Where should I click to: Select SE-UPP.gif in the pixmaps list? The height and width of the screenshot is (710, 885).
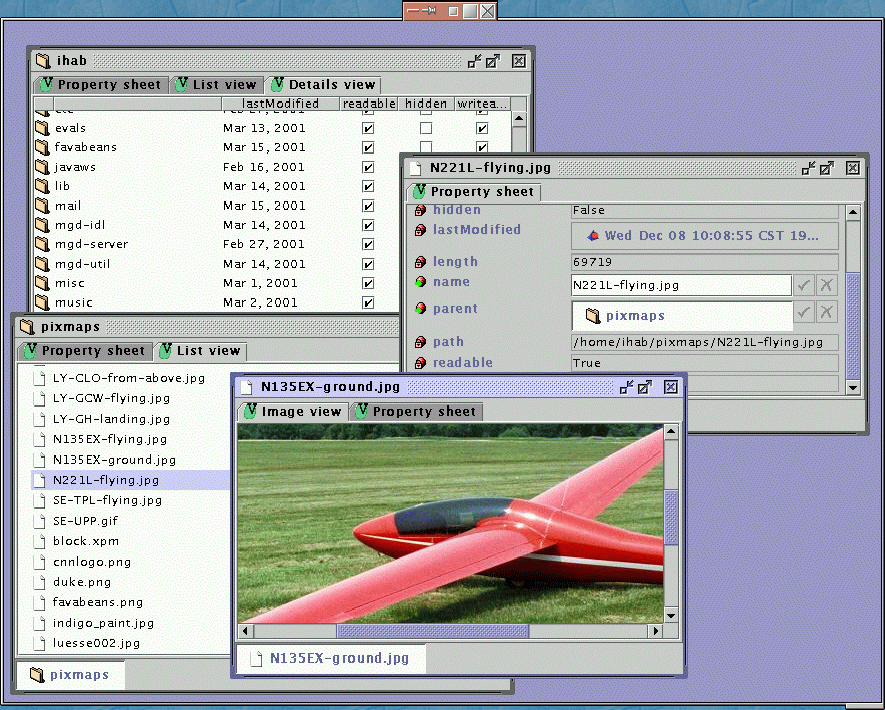pos(85,521)
